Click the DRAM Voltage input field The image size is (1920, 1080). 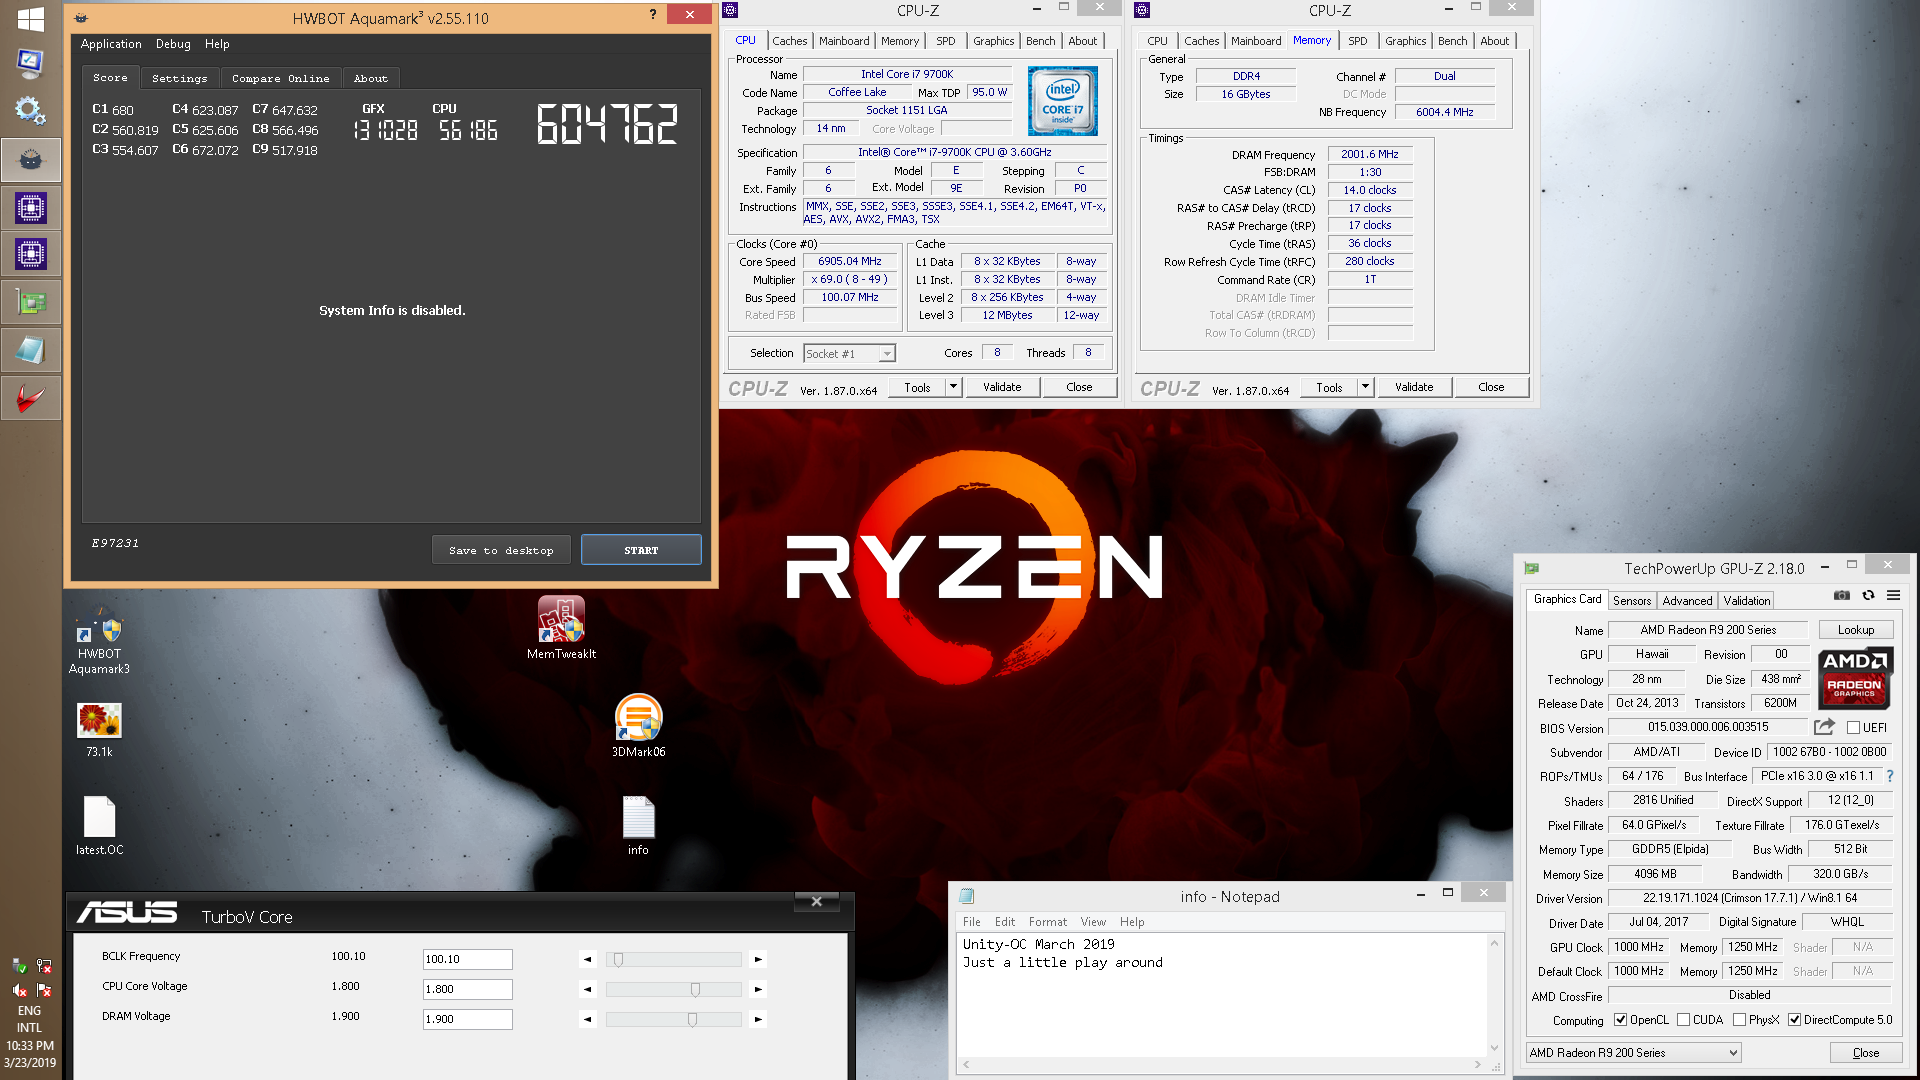coord(467,1019)
